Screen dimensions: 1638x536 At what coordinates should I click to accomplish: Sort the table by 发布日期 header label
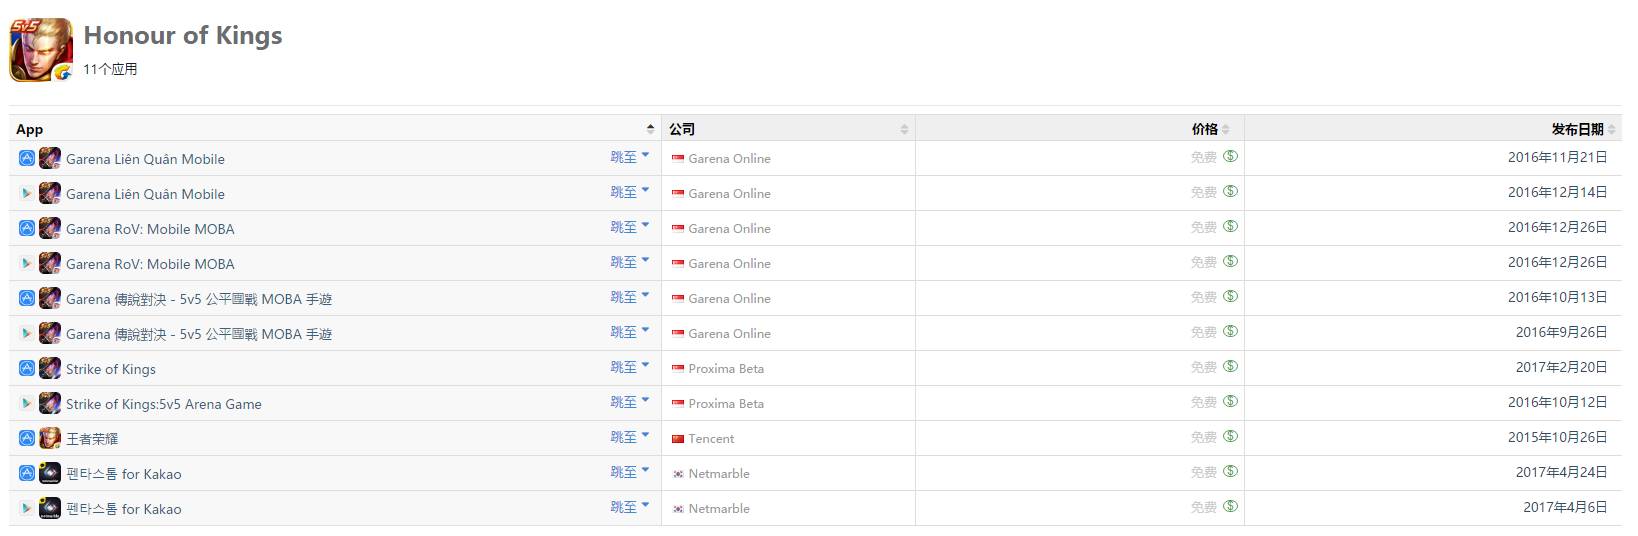coord(1578,129)
